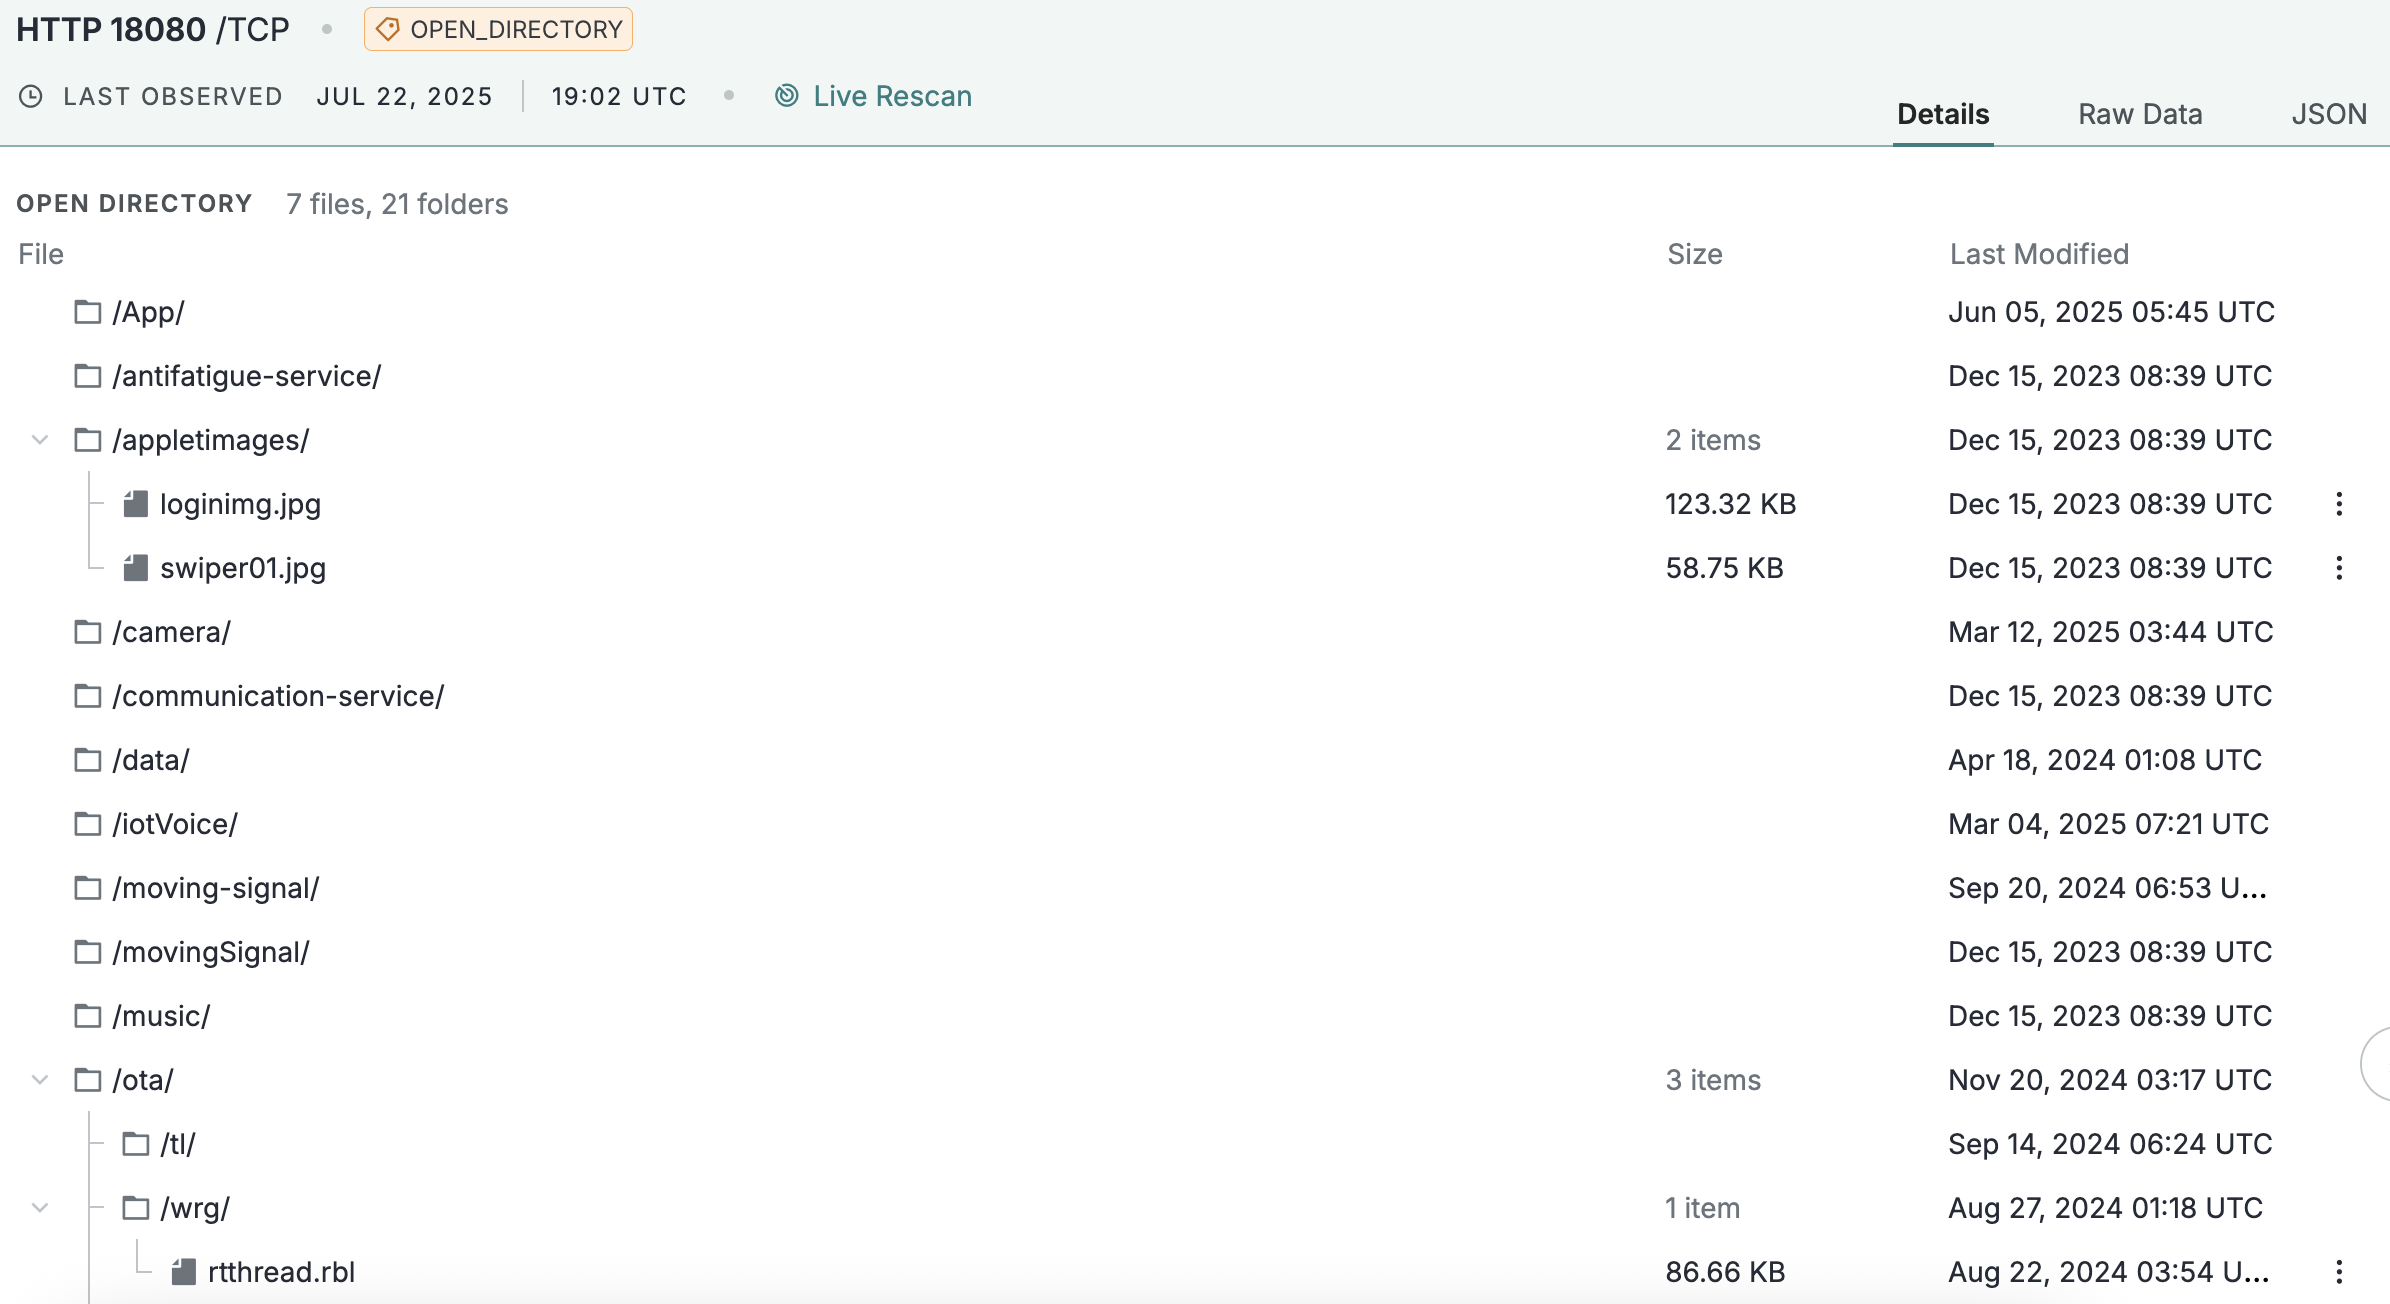
Task: Open the /antifatigue-service/ folder
Action: point(246,376)
